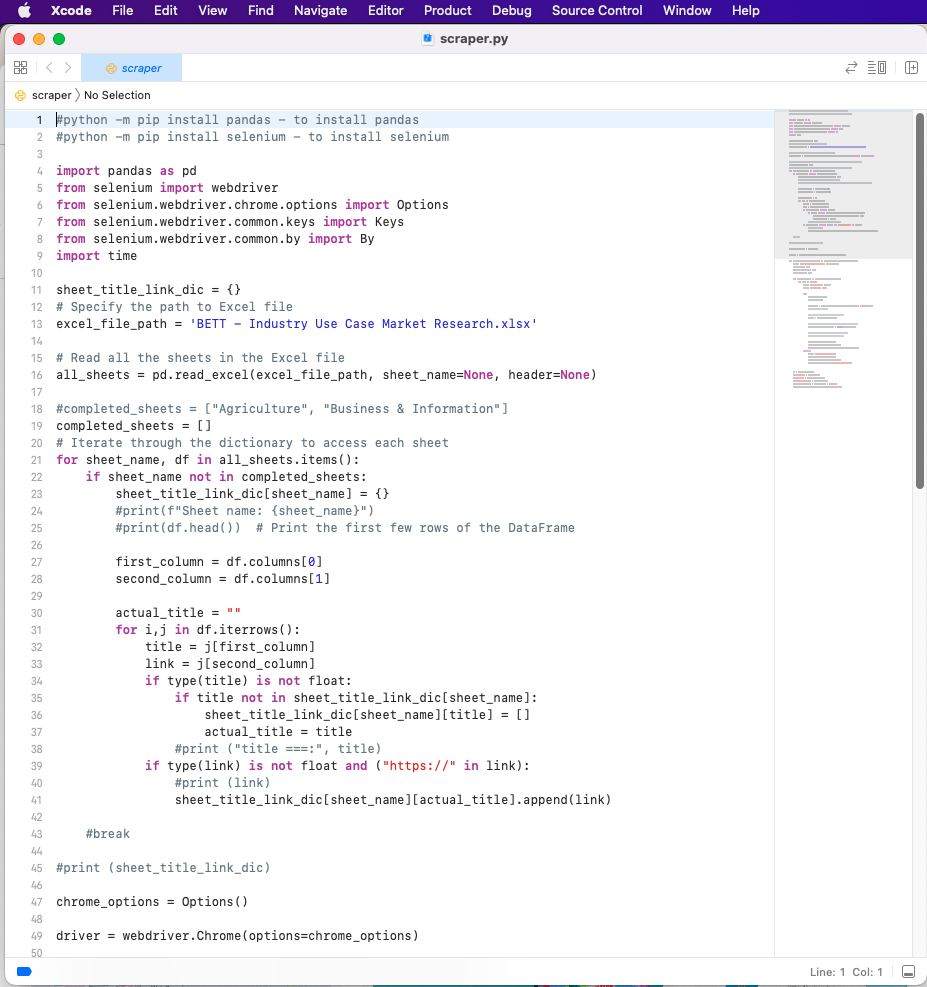Click the '#python -m pip install selenium' comment

(252, 137)
